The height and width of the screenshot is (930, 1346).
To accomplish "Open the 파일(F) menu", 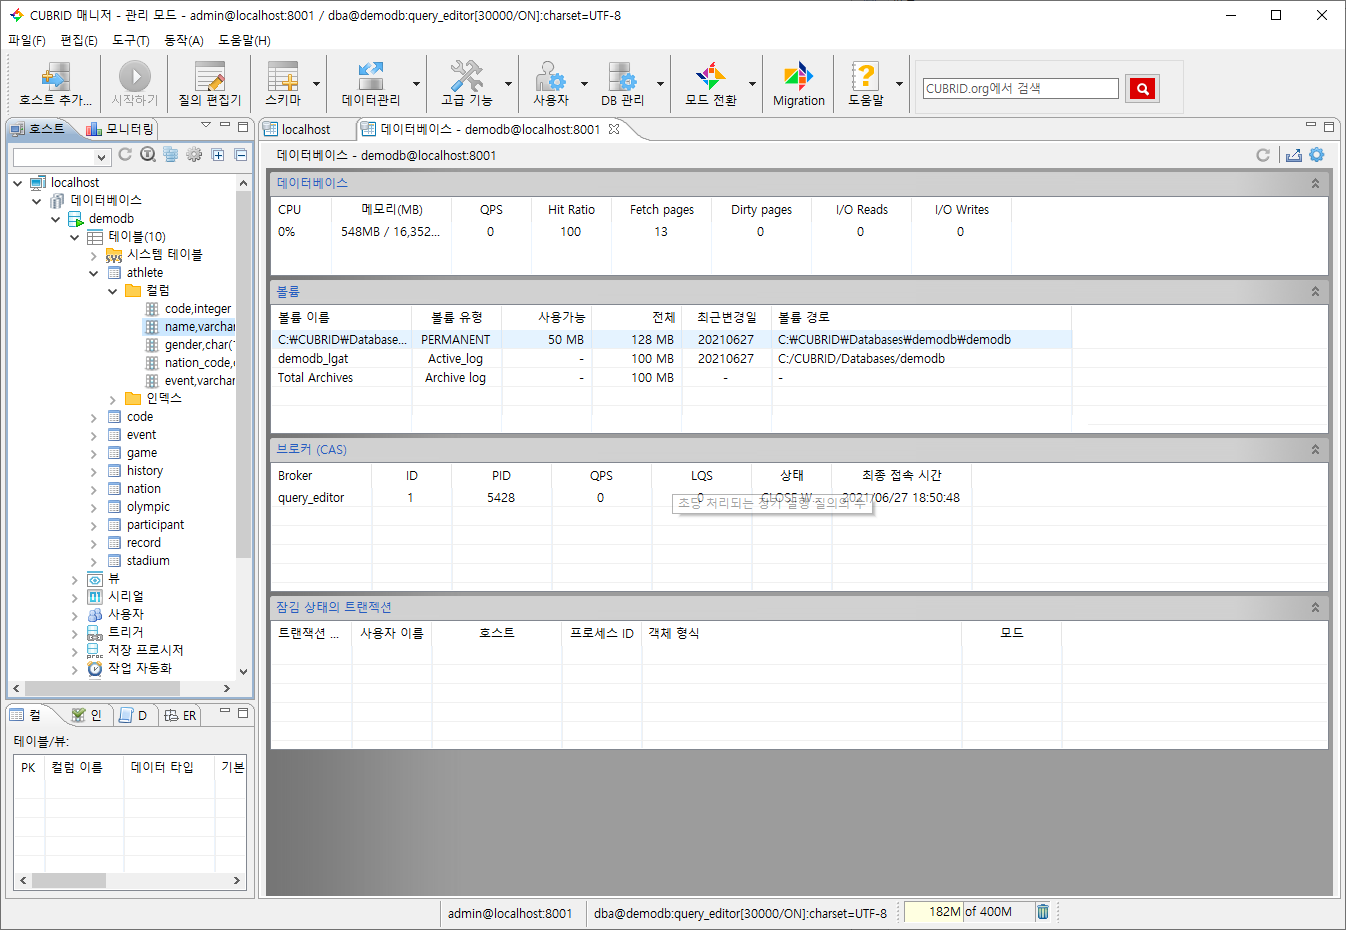I will (x=27, y=40).
